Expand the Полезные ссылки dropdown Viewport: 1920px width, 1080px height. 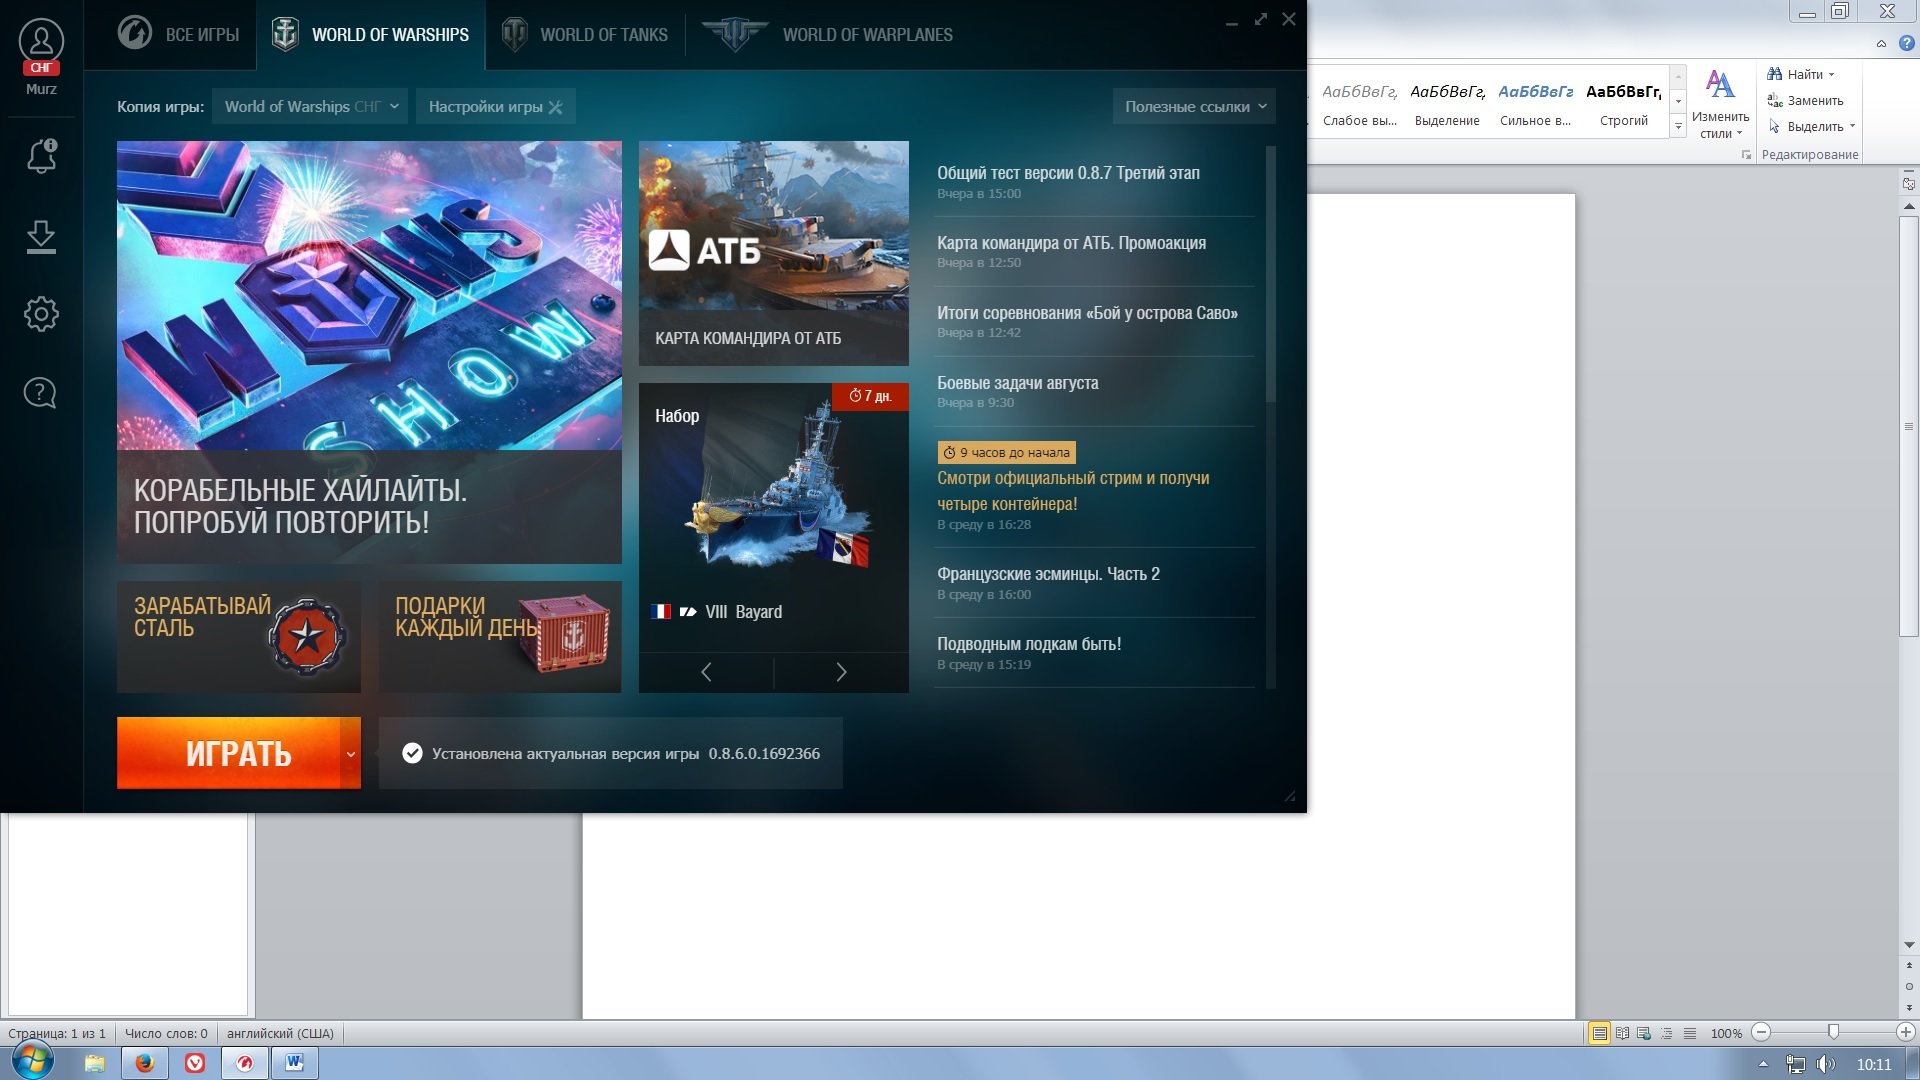click(x=1194, y=106)
